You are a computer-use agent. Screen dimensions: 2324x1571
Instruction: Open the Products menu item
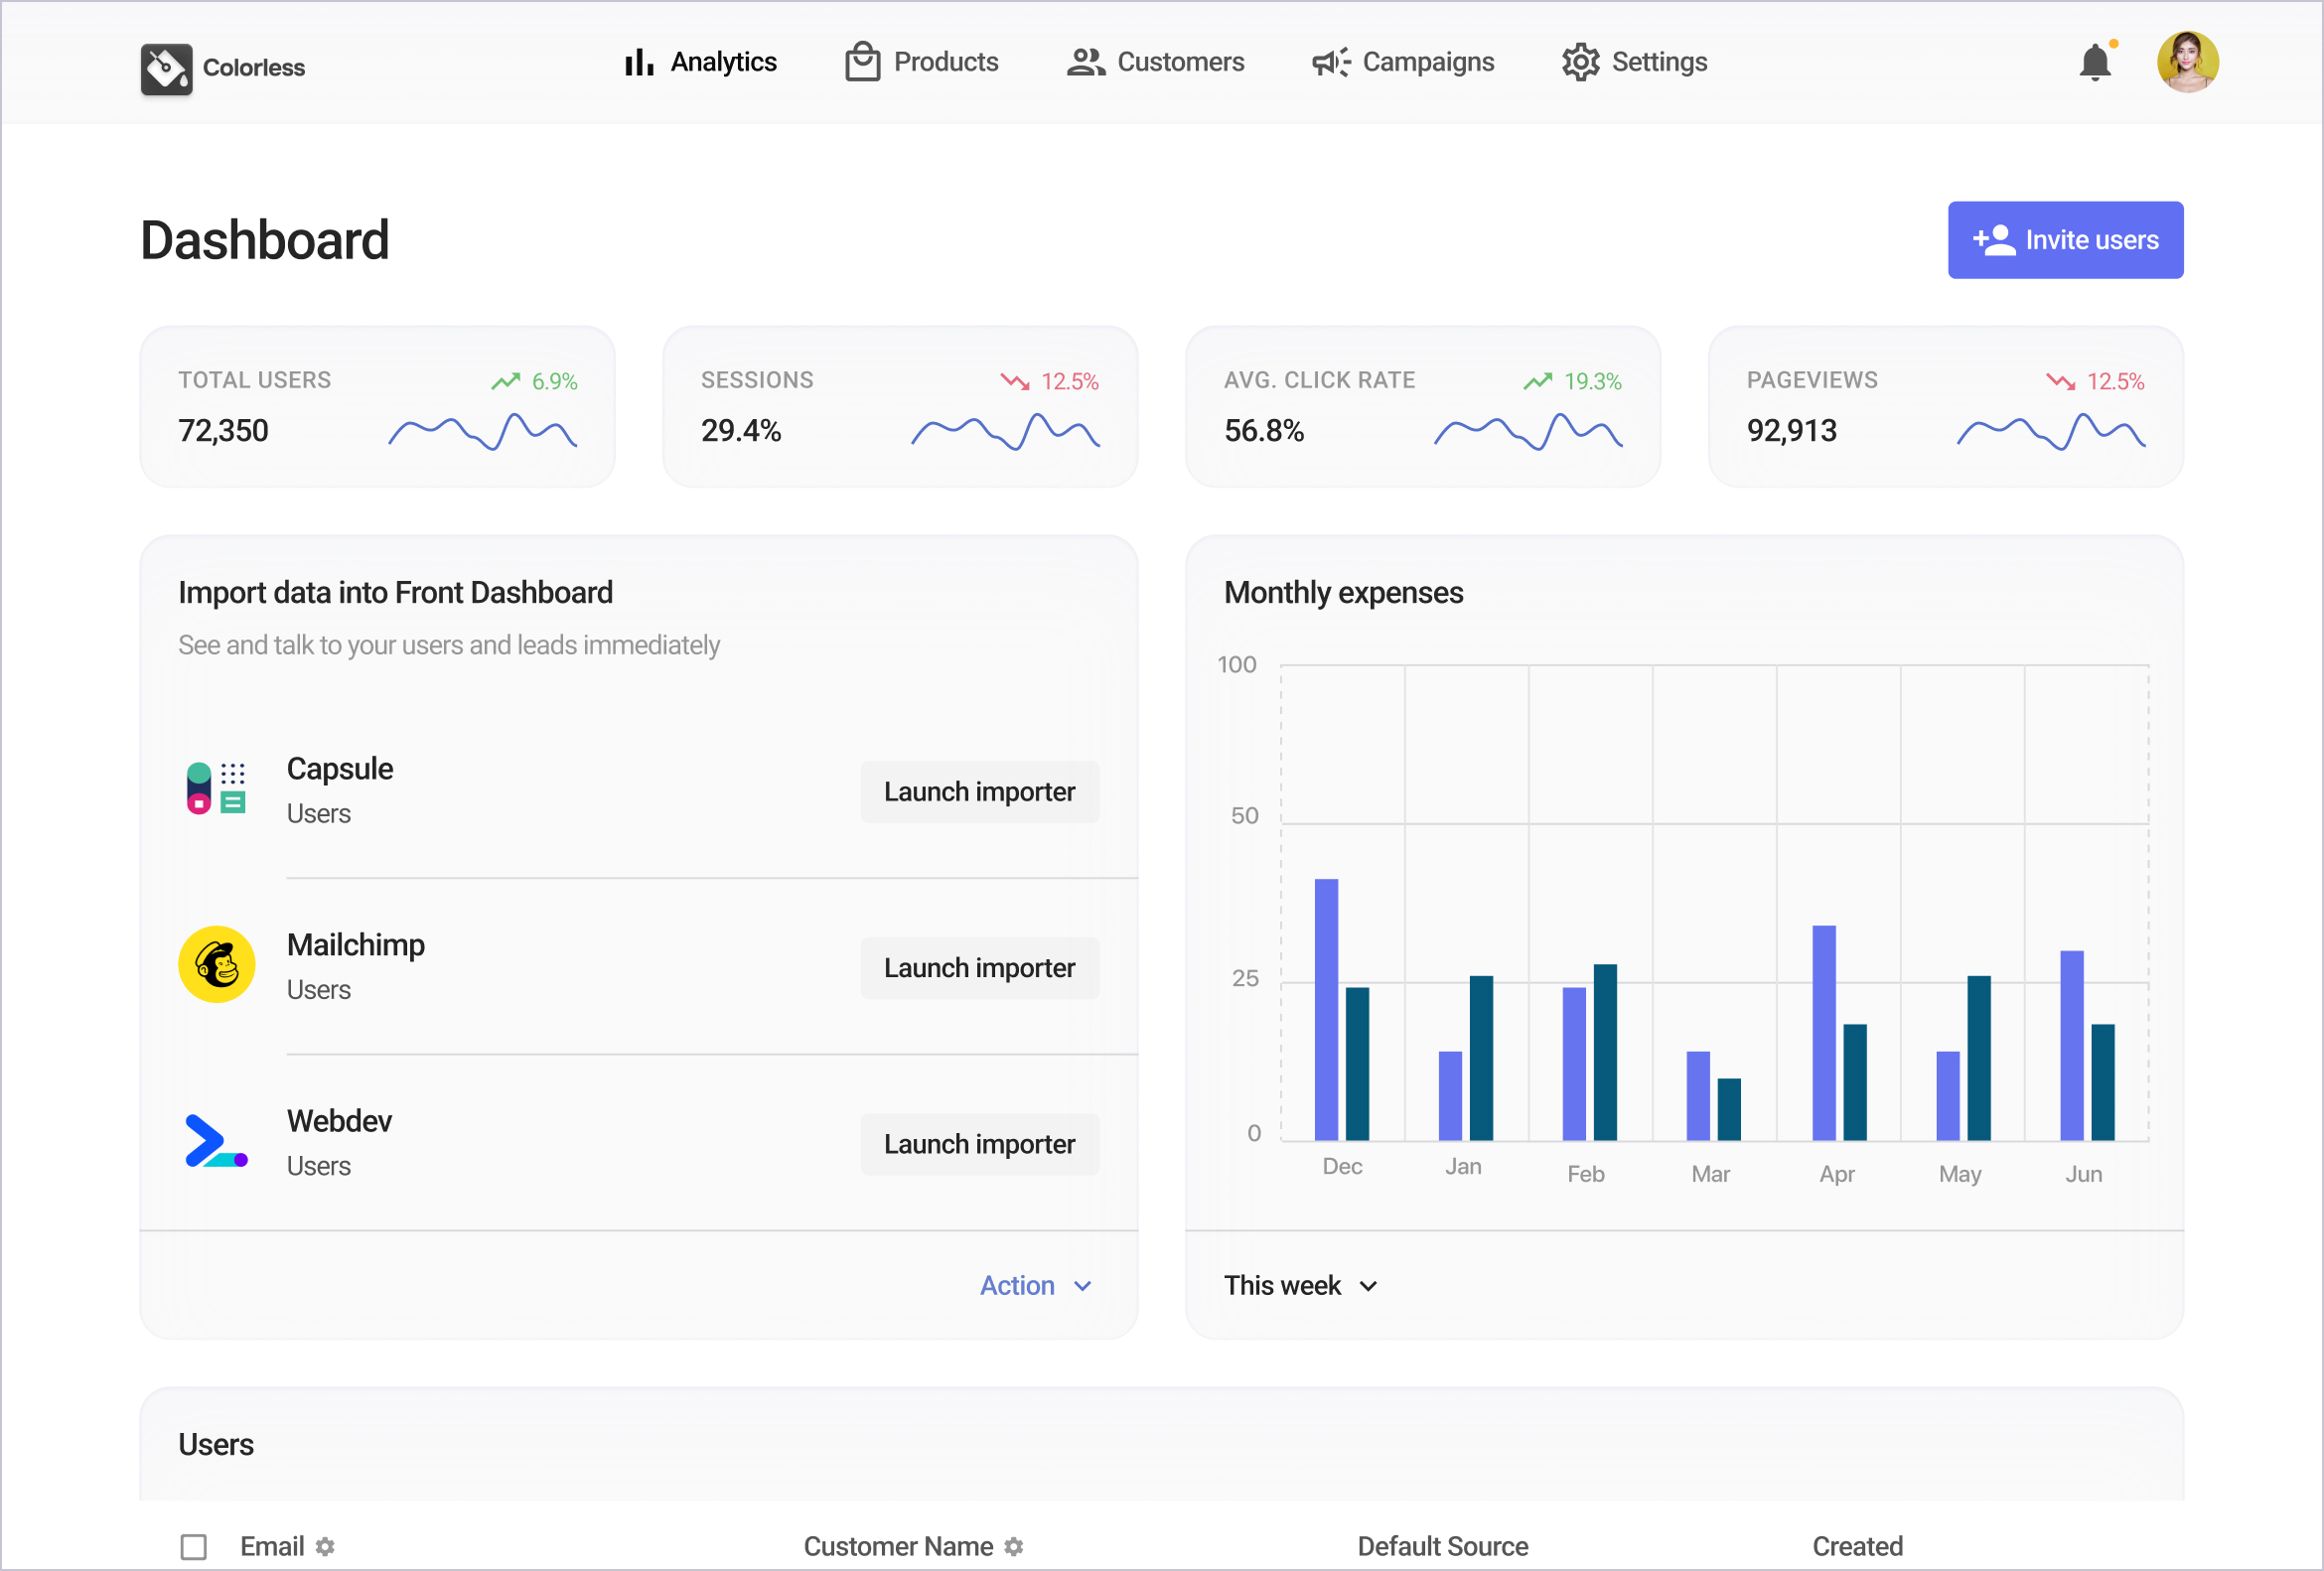click(x=921, y=62)
